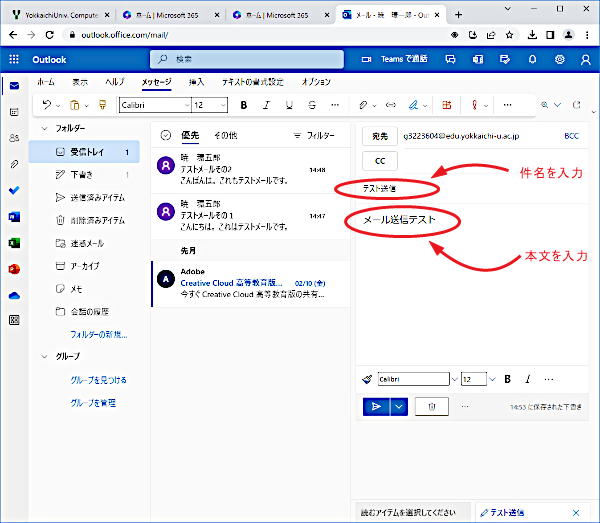Click the BCC link
The height and width of the screenshot is (523, 600).
click(571, 136)
